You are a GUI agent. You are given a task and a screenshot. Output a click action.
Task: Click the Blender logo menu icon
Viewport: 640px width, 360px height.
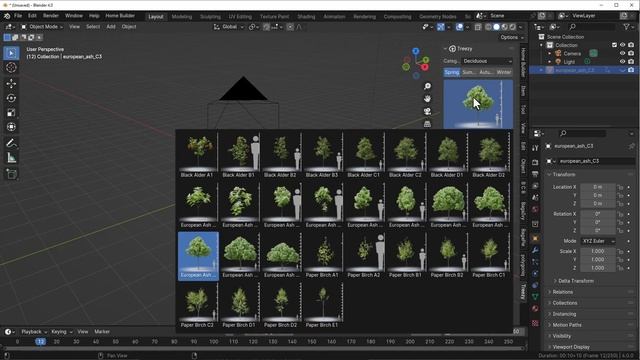click(x=7, y=16)
